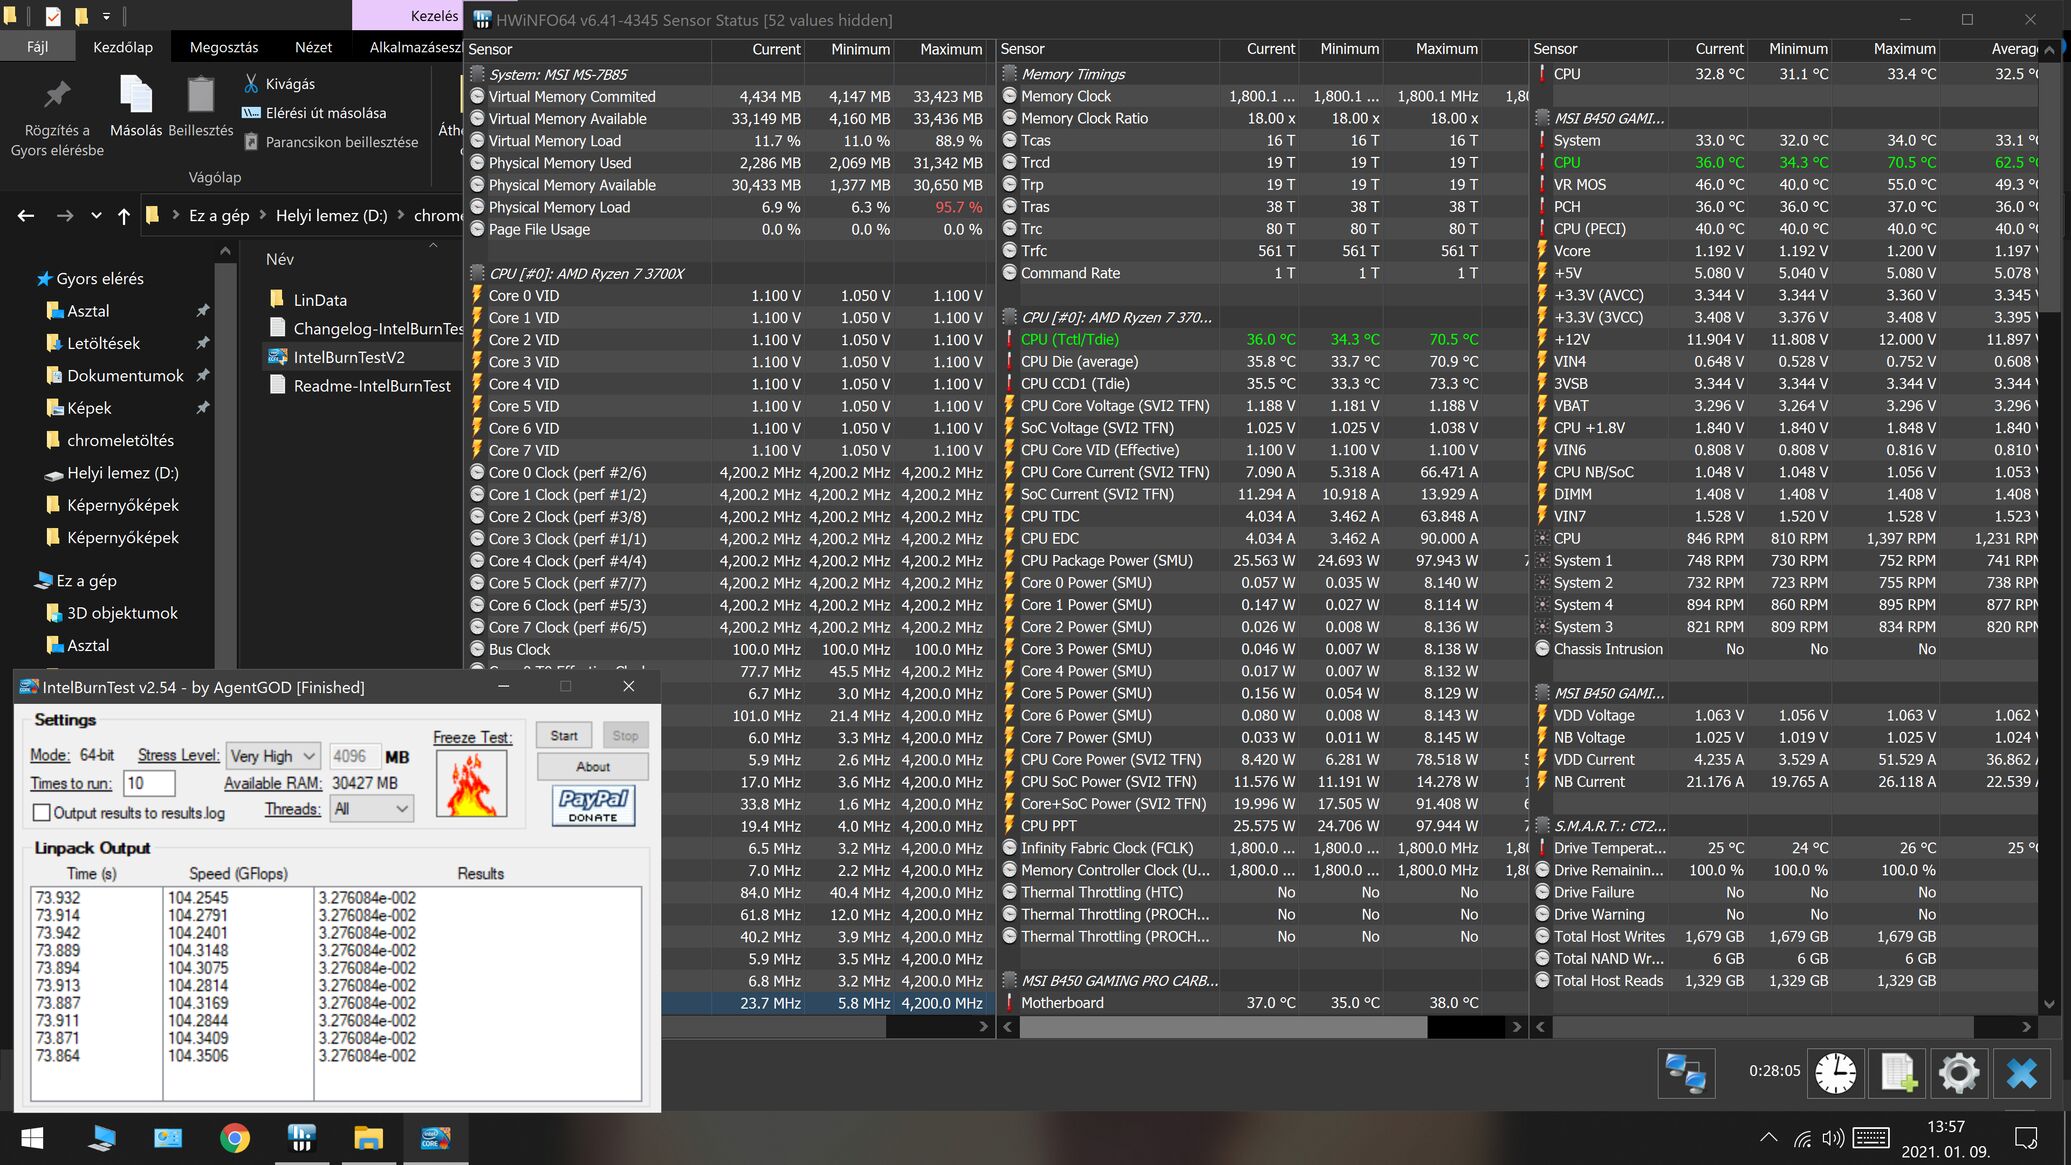The width and height of the screenshot is (2071, 1165).
Task: Switch to HWiNFO taskbar icon
Action: coord(301,1138)
